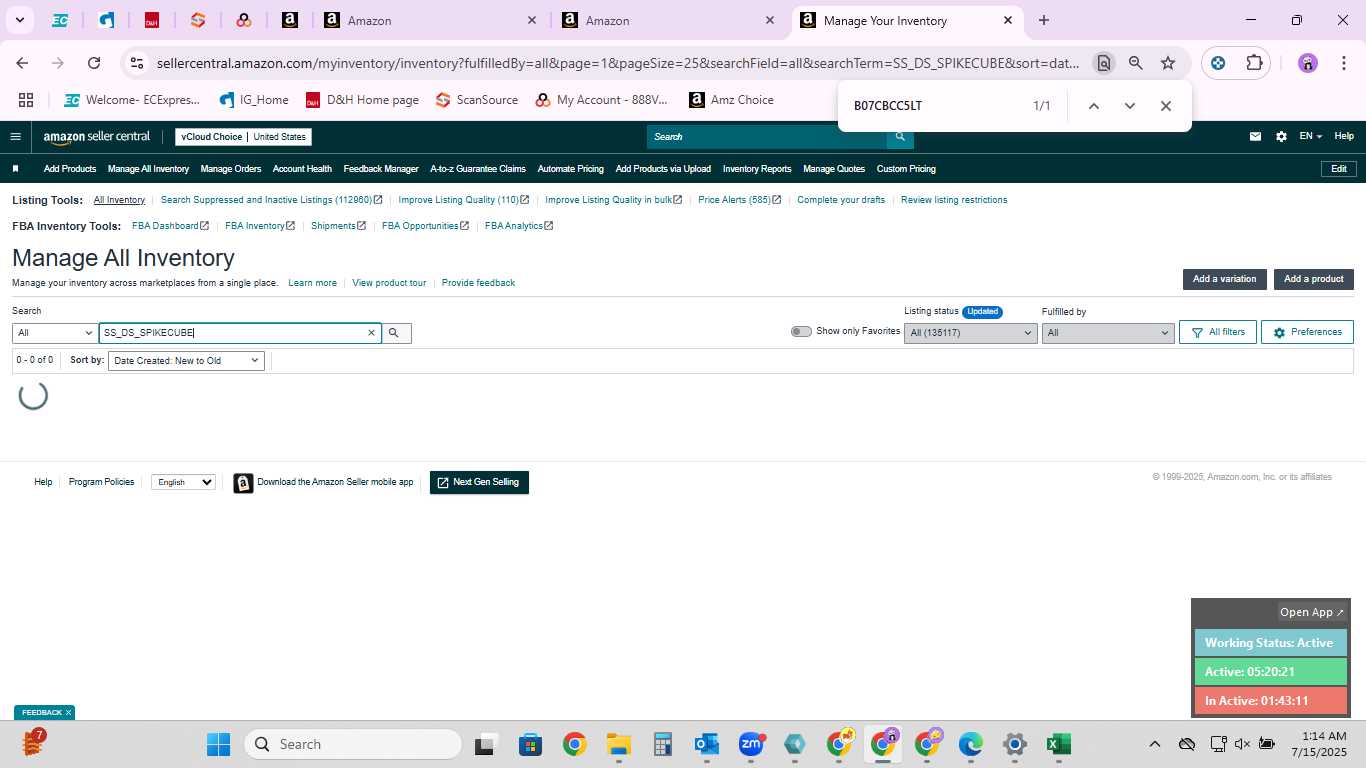The width and height of the screenshot is (1366, 768).
Task: Open the mail messages icon
Action: [x=1255, y=137]
